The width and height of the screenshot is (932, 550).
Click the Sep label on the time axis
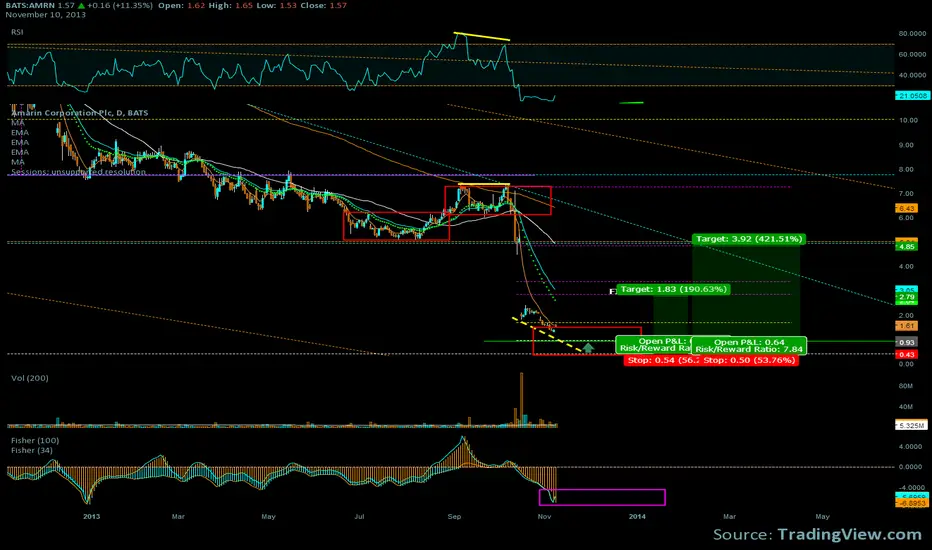tap(454, 517)
